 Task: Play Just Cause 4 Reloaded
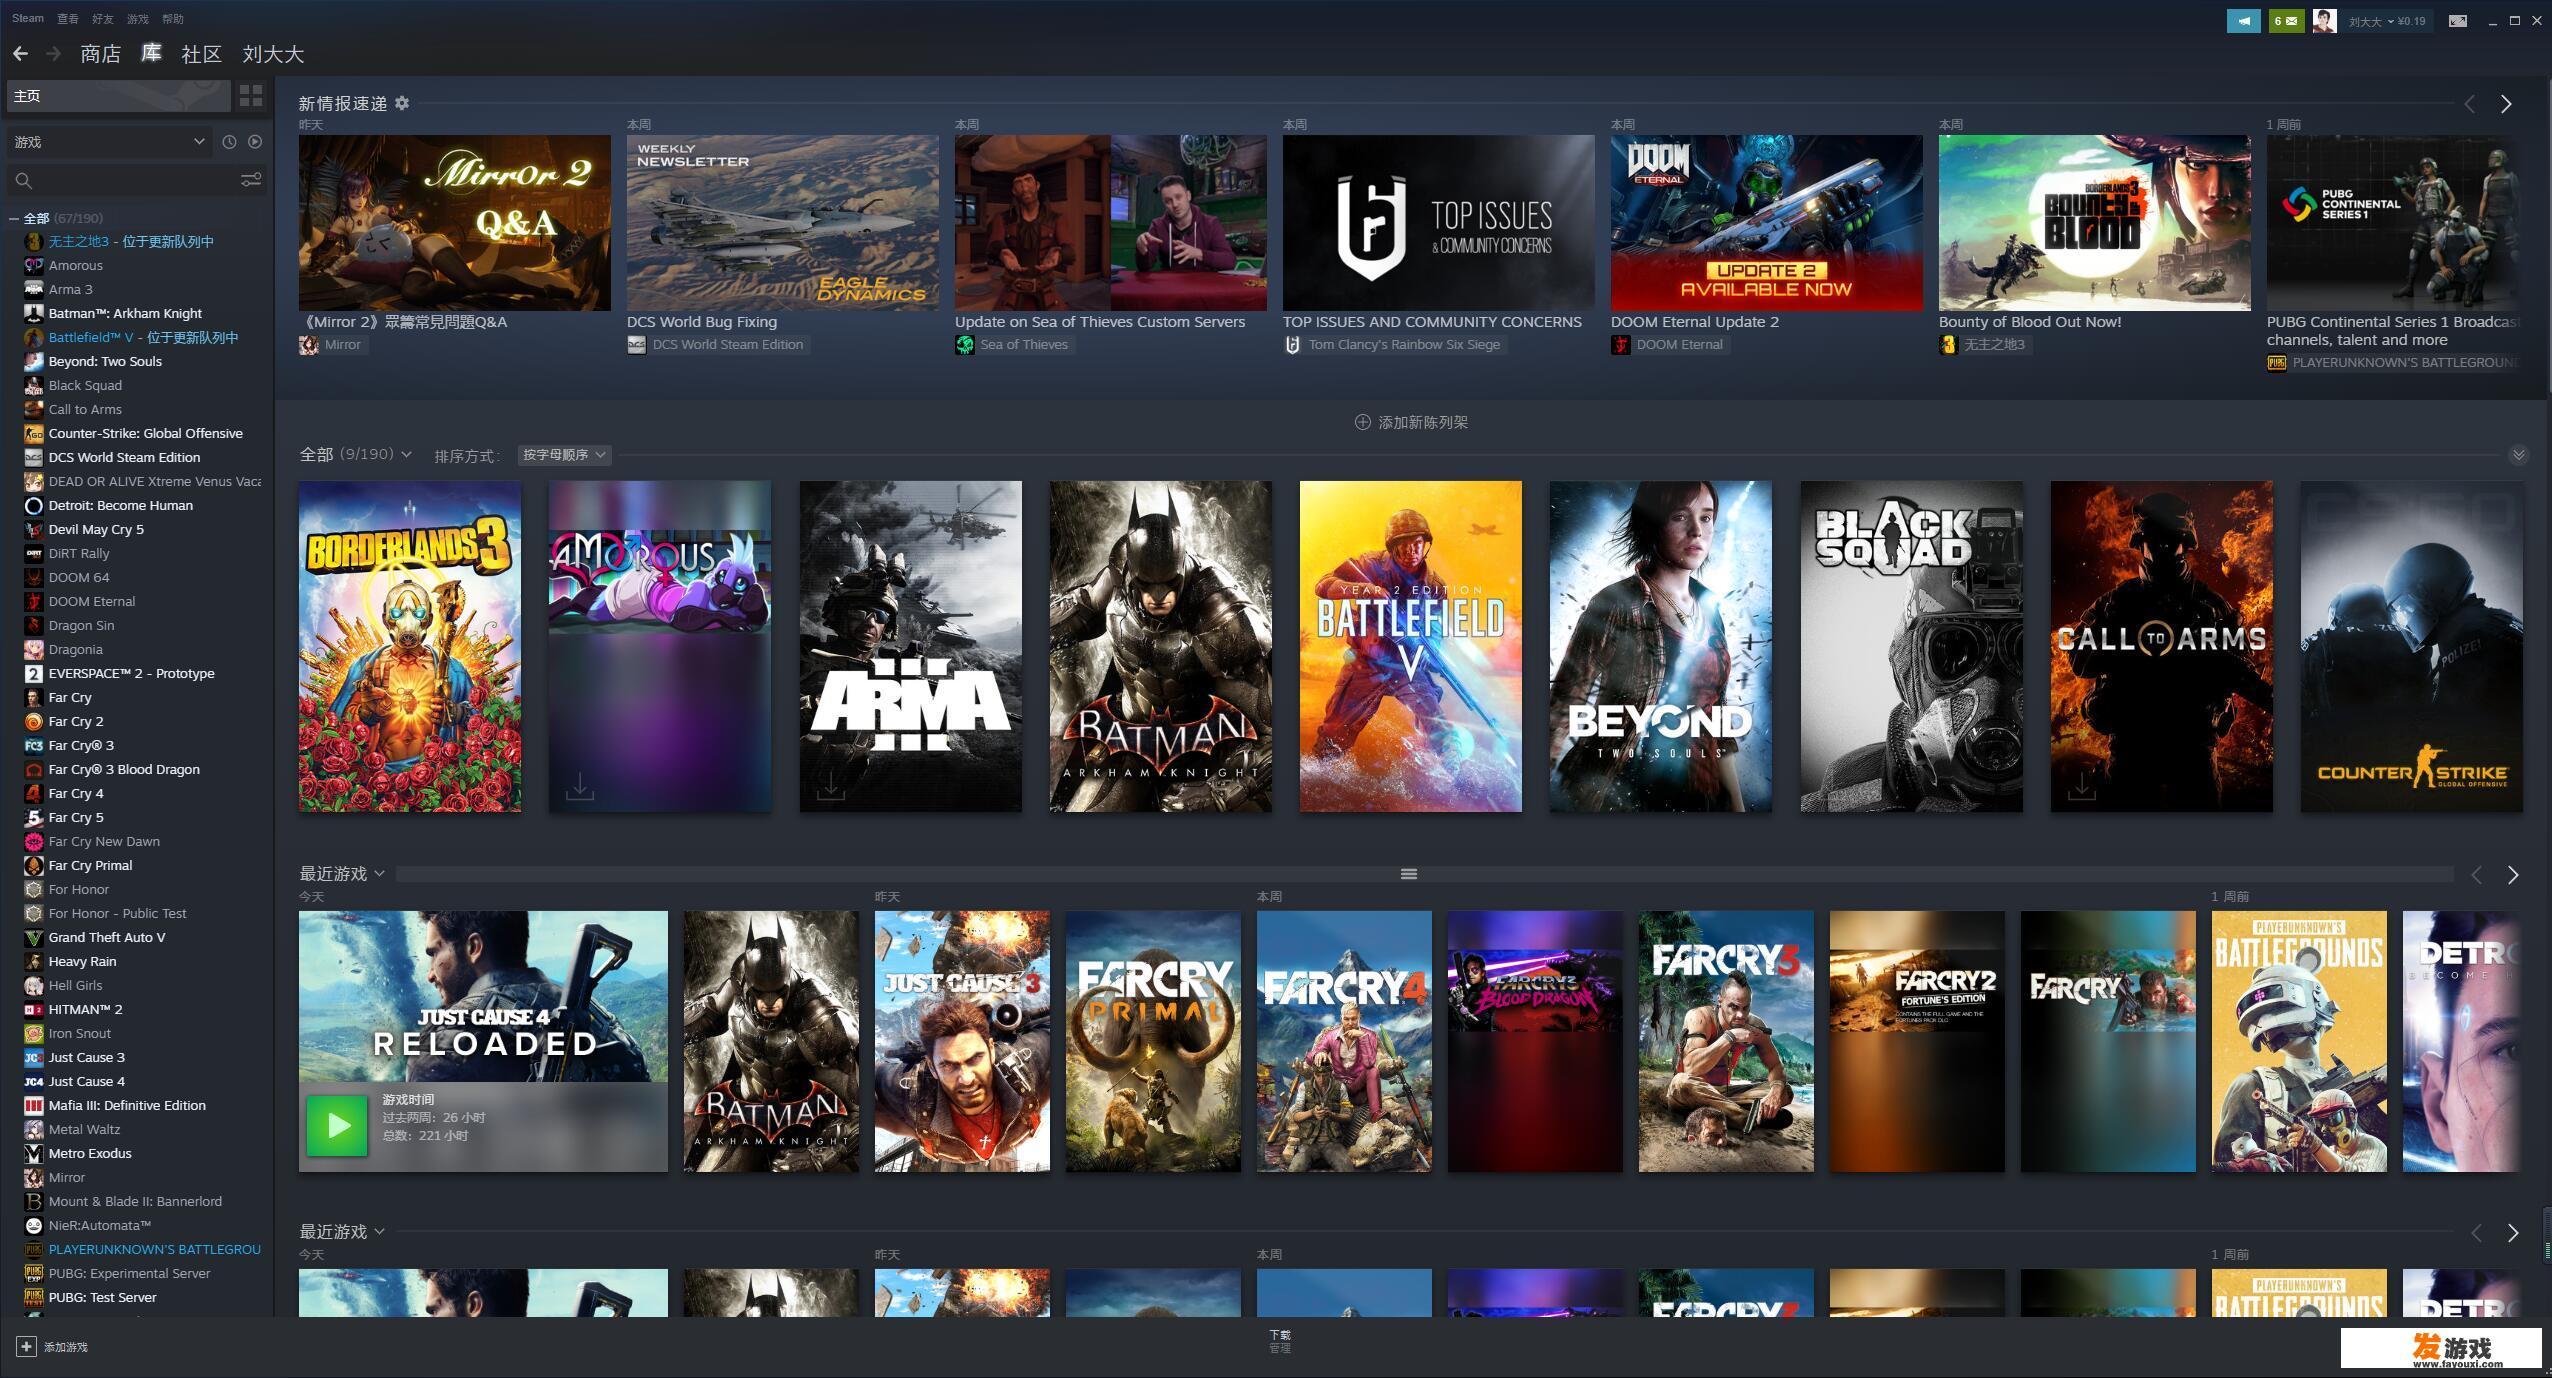[x=337, y=1126]
